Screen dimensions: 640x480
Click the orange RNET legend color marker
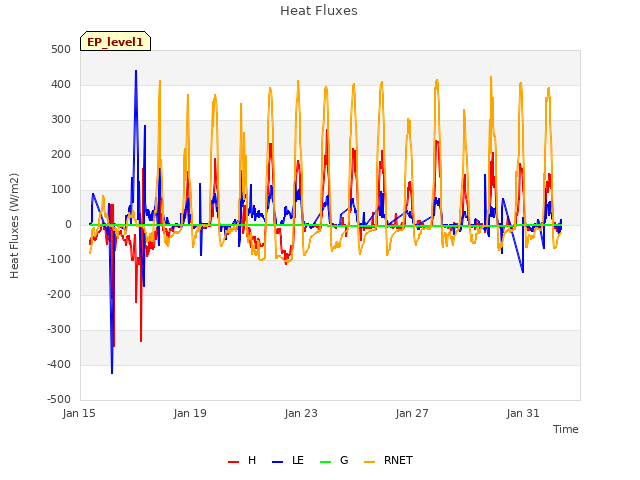click(x=370, y=462)
